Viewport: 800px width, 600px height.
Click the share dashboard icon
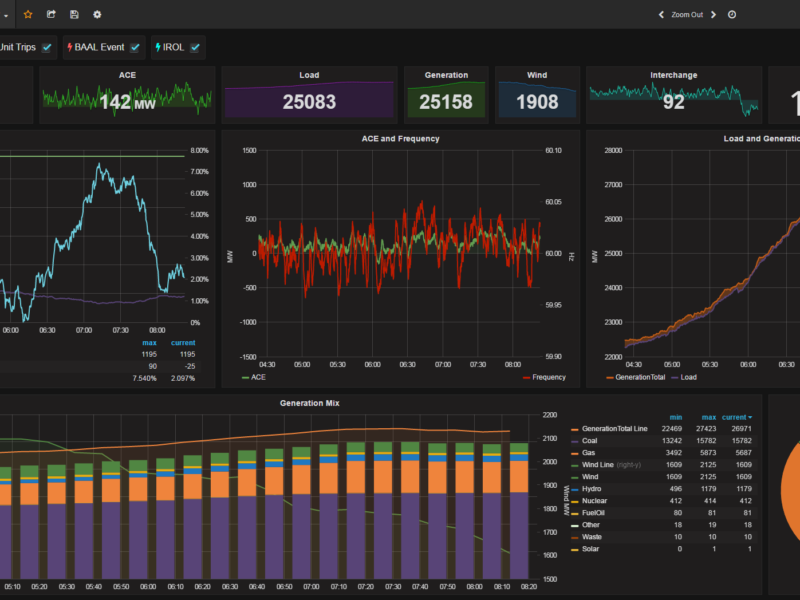point(51,14)
